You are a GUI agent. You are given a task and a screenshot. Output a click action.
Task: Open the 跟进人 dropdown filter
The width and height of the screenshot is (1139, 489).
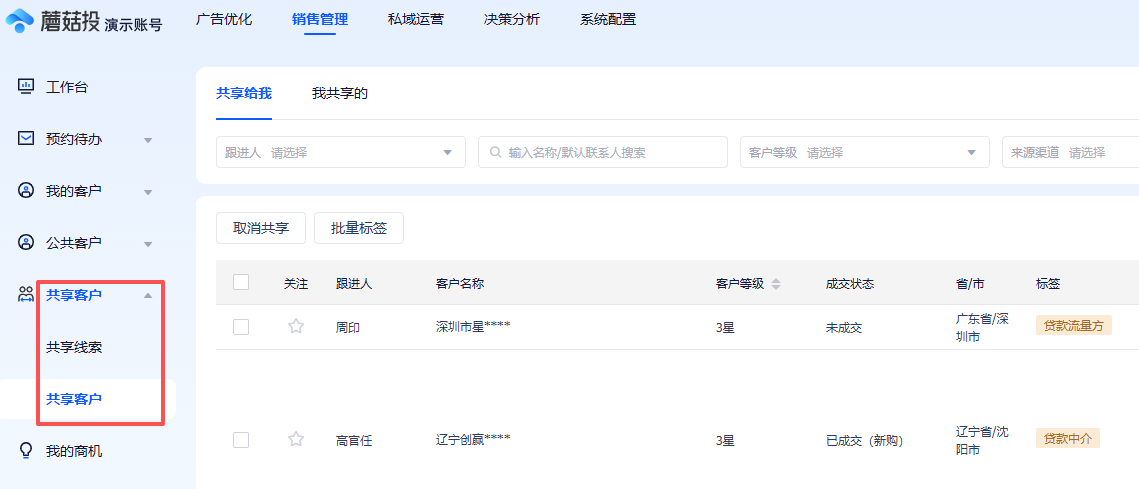click(341, 153)
